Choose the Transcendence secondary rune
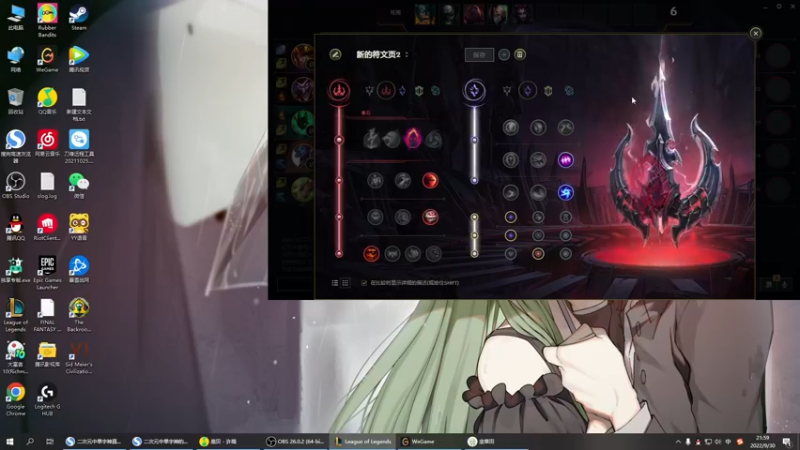The width and height of the screenshot is (800, 450). (511, 160)
